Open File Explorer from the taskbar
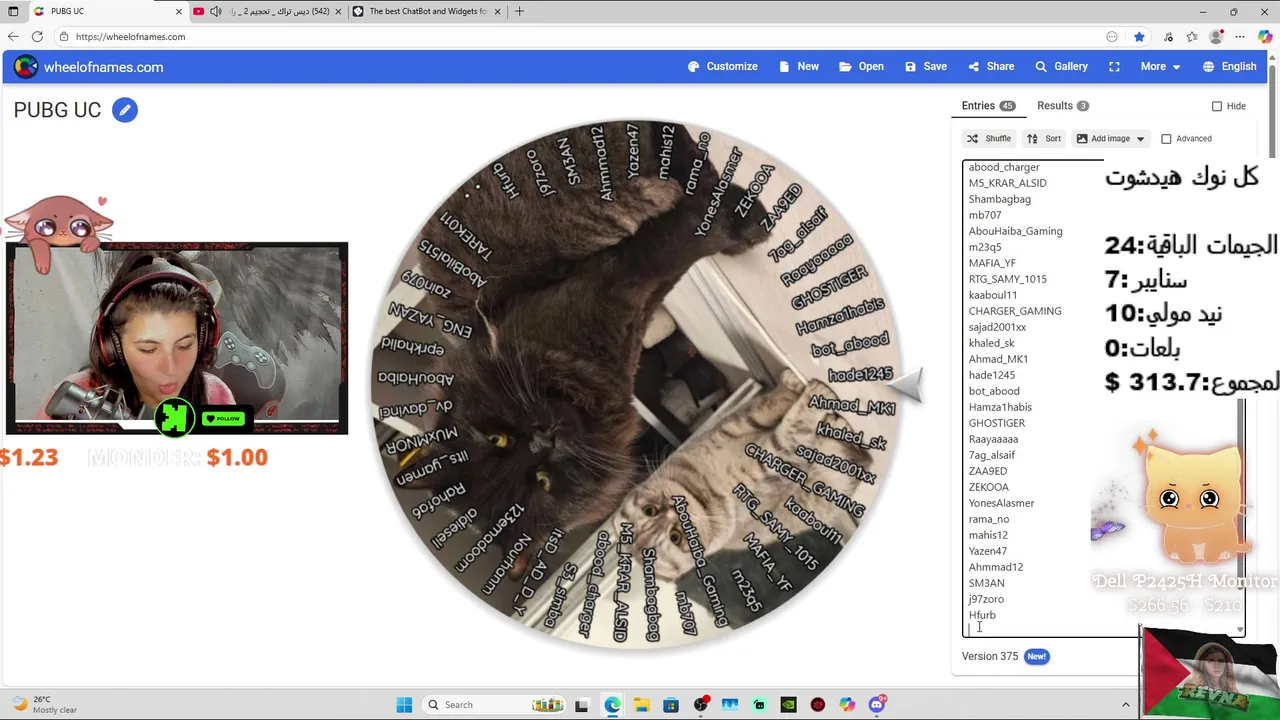This screenshot has width=1280, height=720. [x=641, y=705]
